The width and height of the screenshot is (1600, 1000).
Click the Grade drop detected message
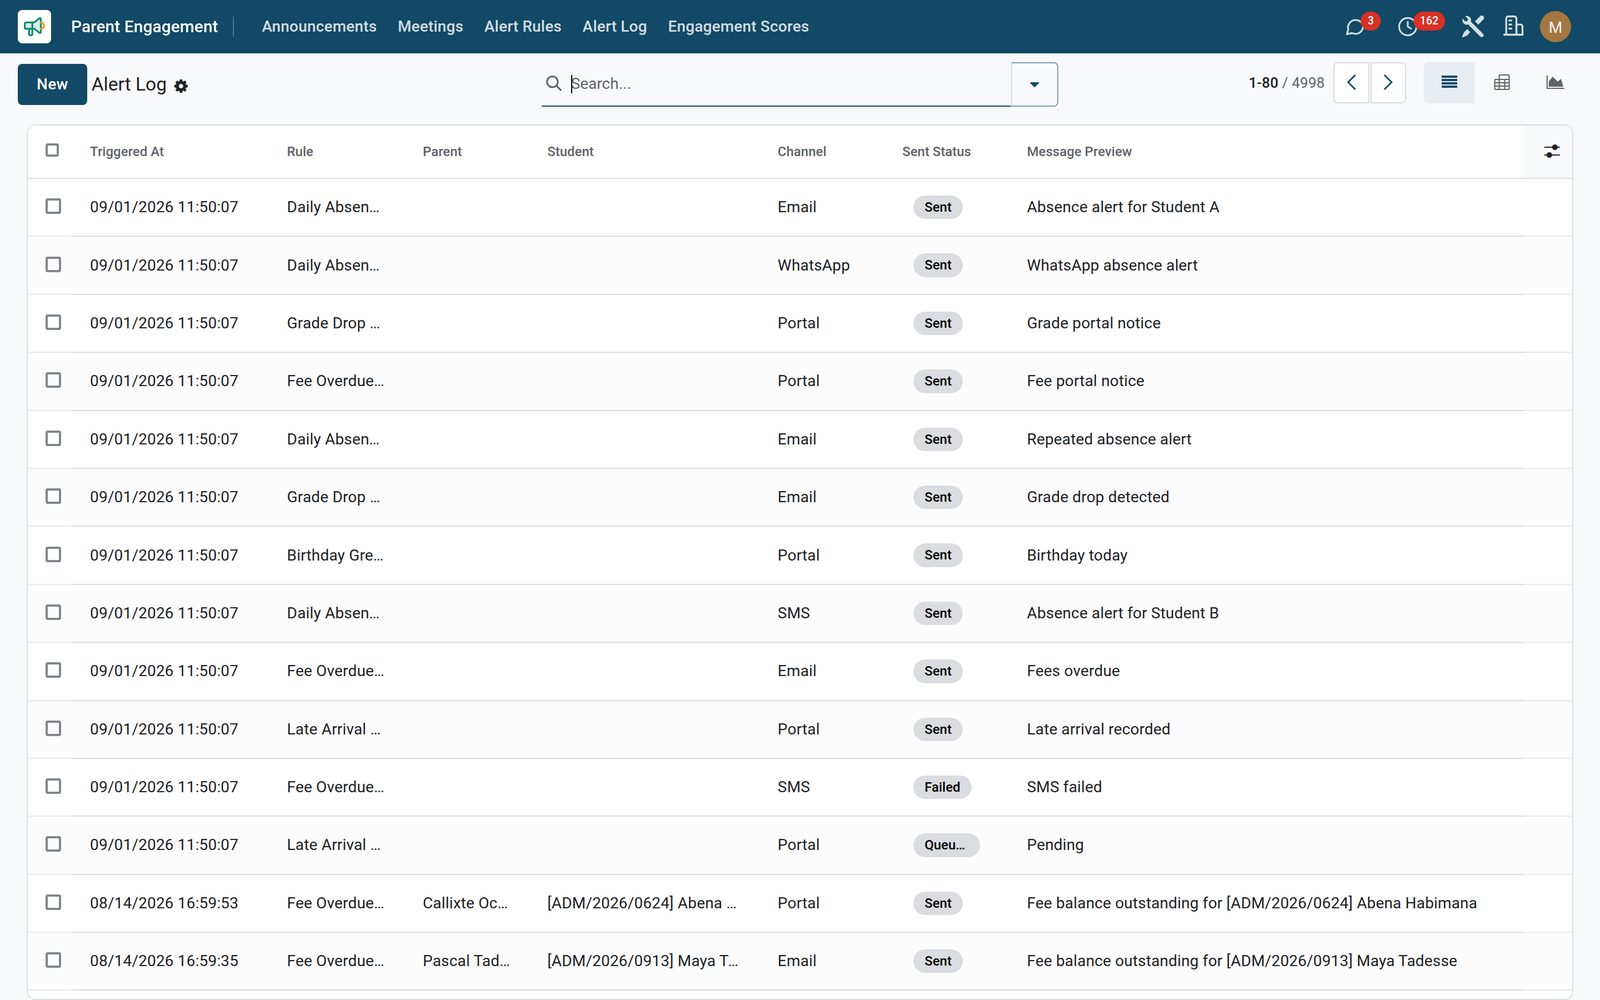tap(1098, 497)
